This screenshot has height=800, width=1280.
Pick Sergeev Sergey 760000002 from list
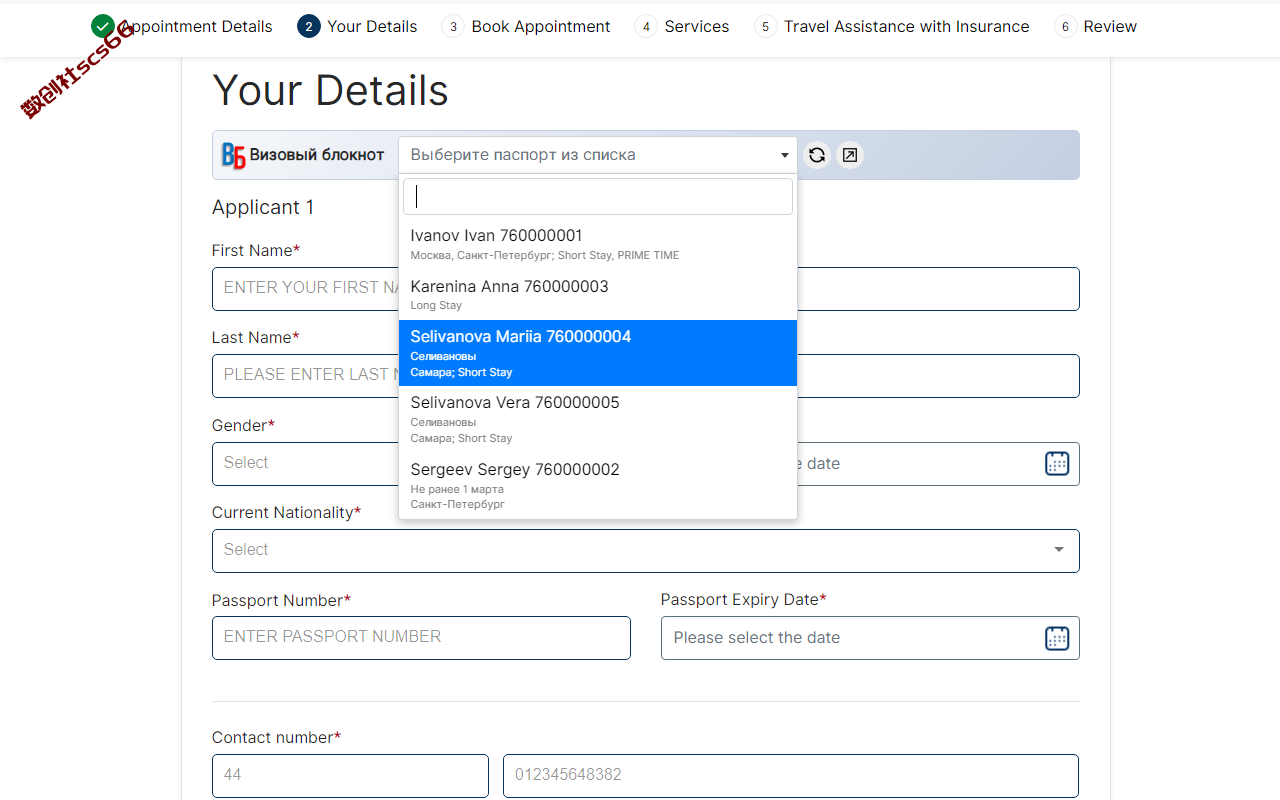(598, 485)
